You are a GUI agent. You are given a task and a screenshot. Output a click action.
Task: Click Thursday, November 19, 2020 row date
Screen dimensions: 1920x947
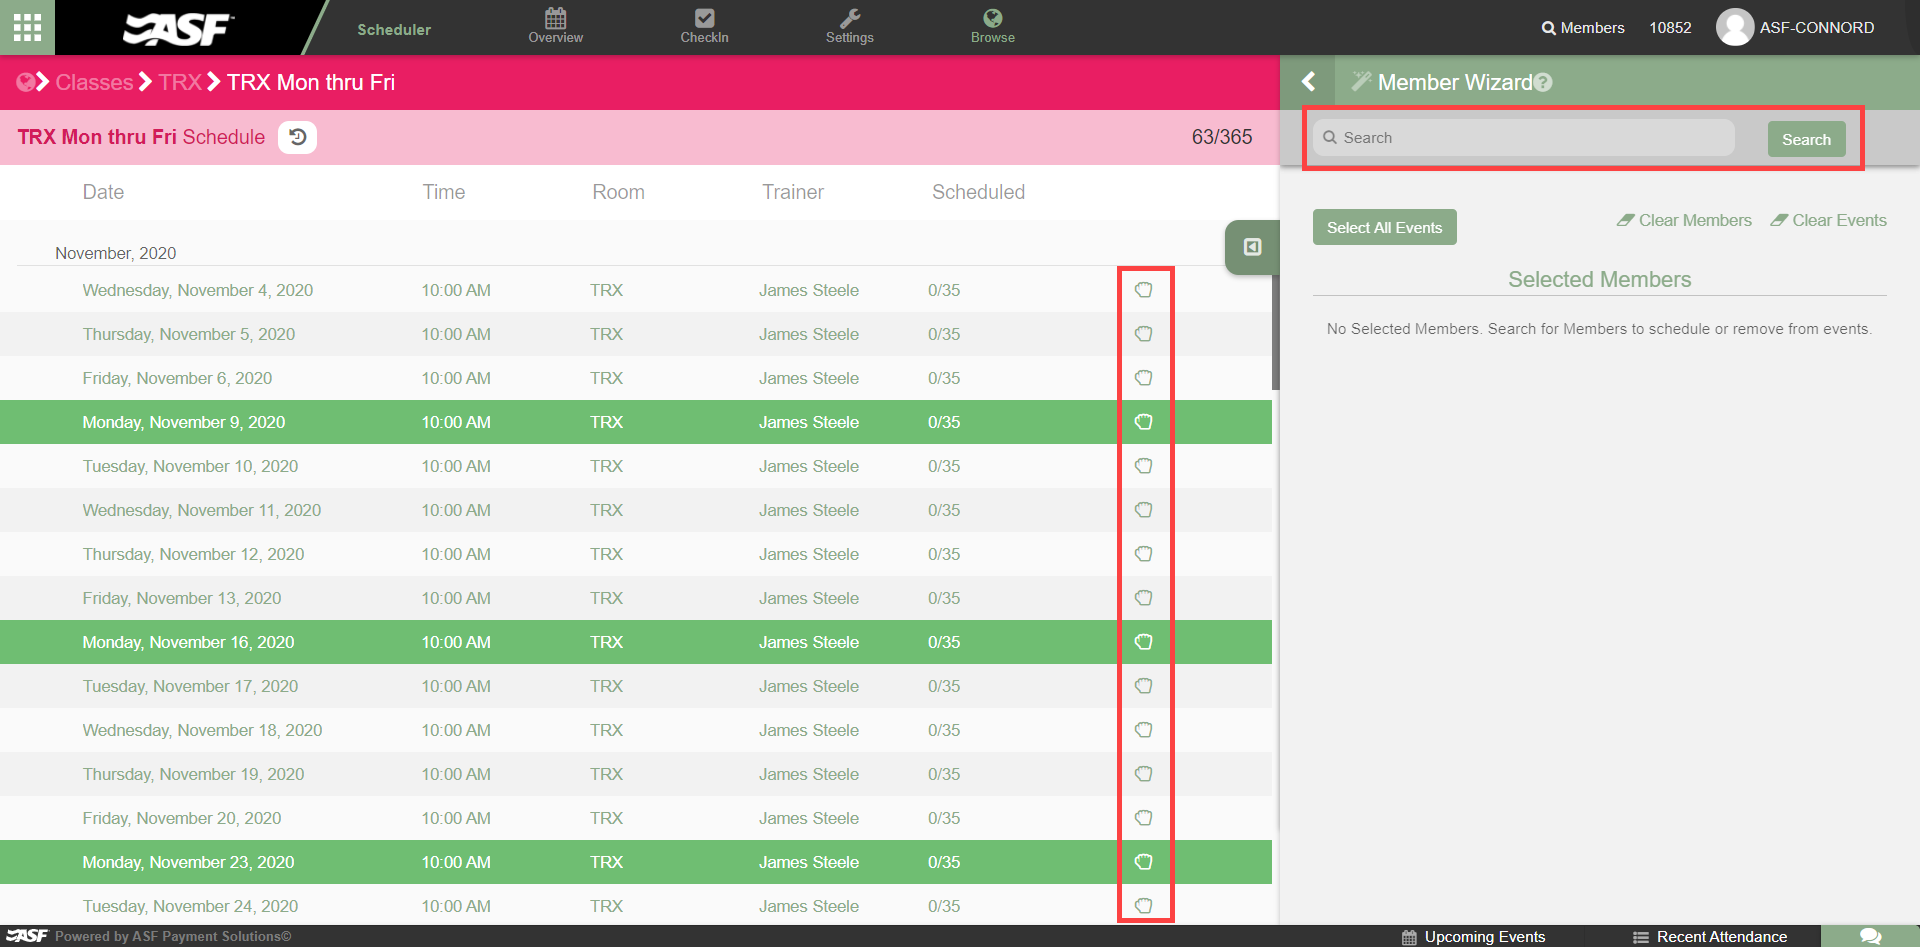point(193,774)
